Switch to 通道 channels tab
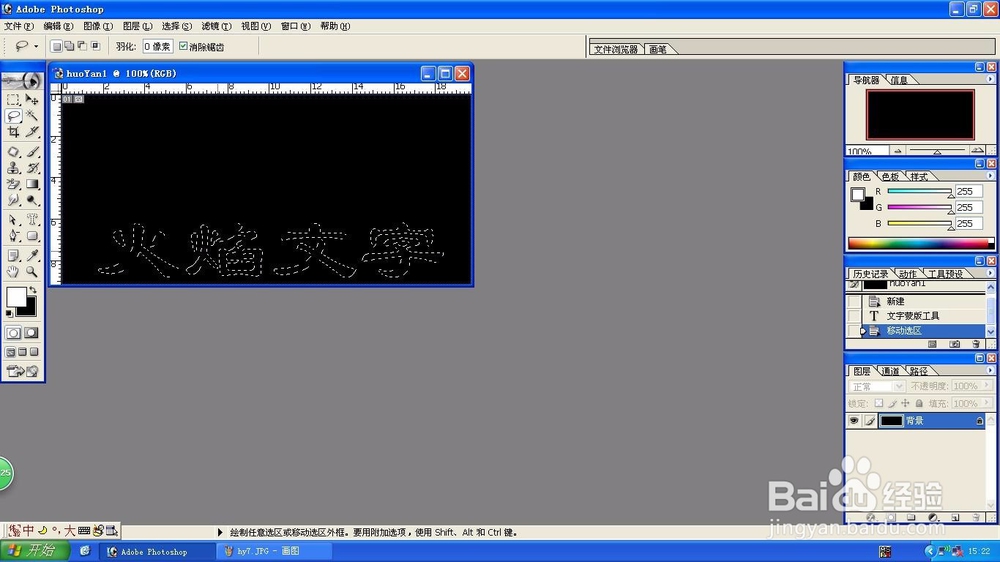The image size is (1000, 562). coord(890,371)
